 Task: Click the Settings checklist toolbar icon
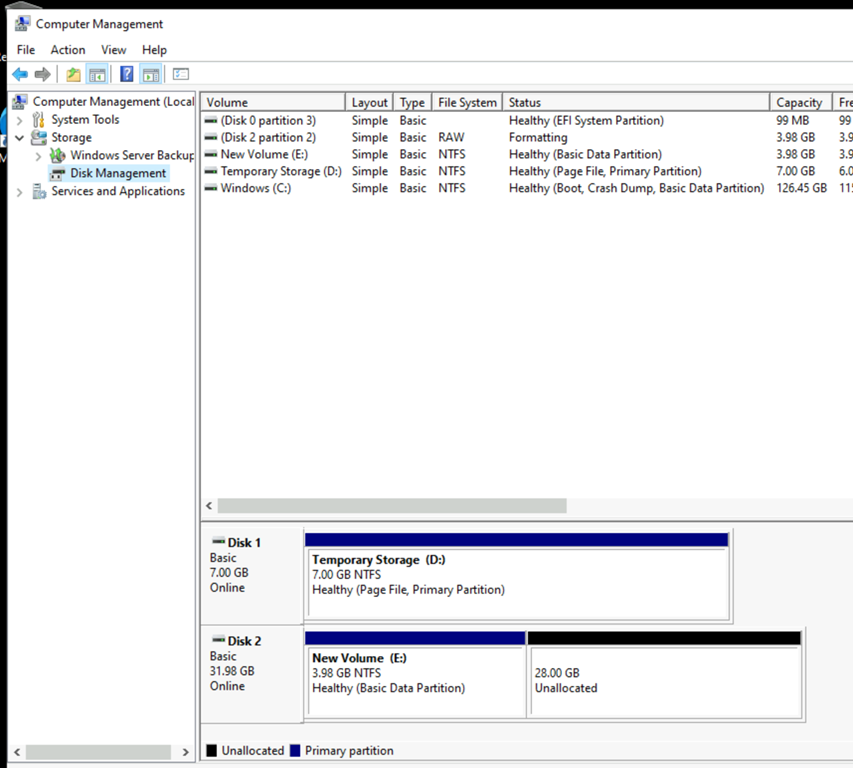(181, 74)
